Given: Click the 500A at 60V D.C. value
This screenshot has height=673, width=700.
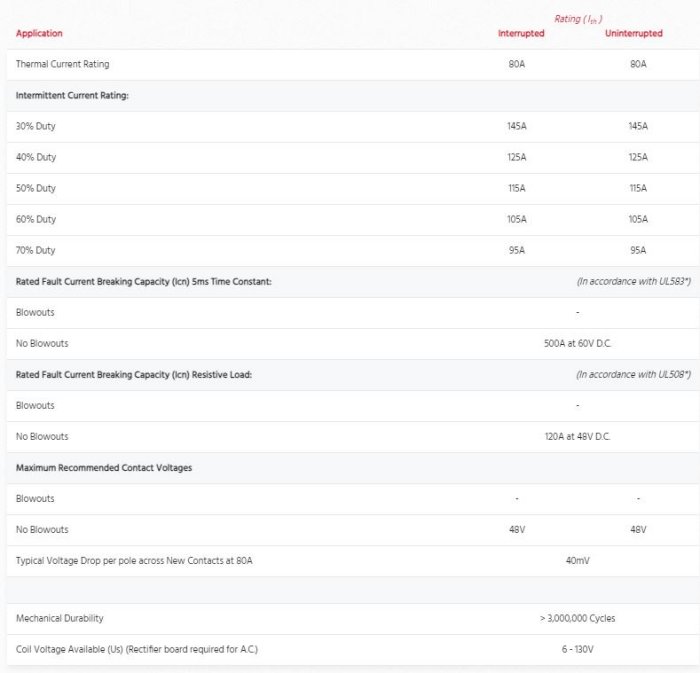Looking at the screenshot, I should pos(577,344).
